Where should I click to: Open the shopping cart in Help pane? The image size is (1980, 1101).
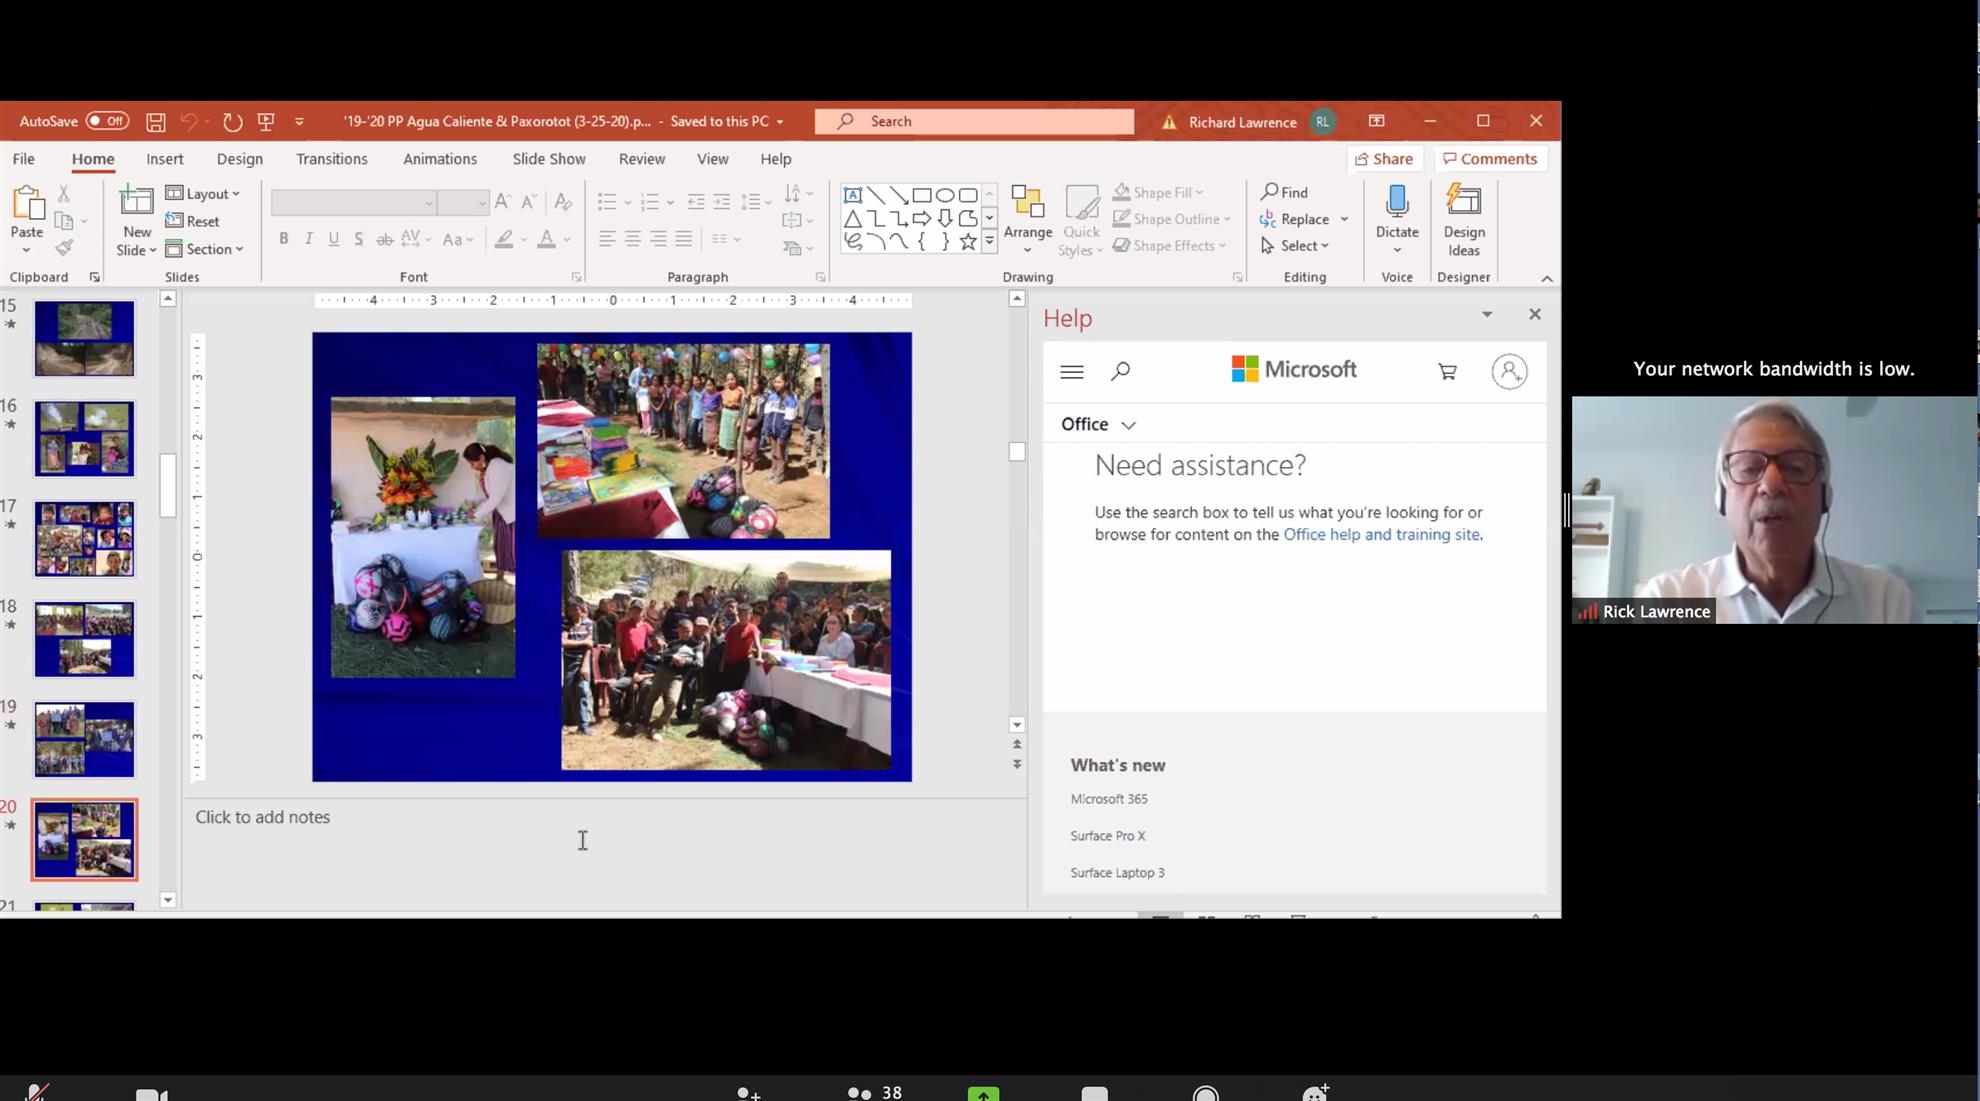tap(1447, 372)
